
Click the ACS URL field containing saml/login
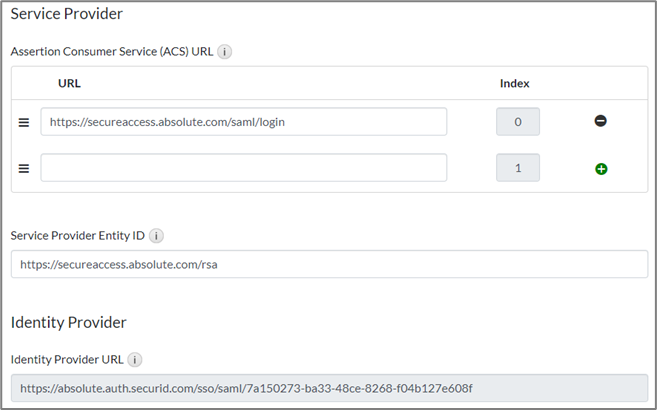click(243, 122)
